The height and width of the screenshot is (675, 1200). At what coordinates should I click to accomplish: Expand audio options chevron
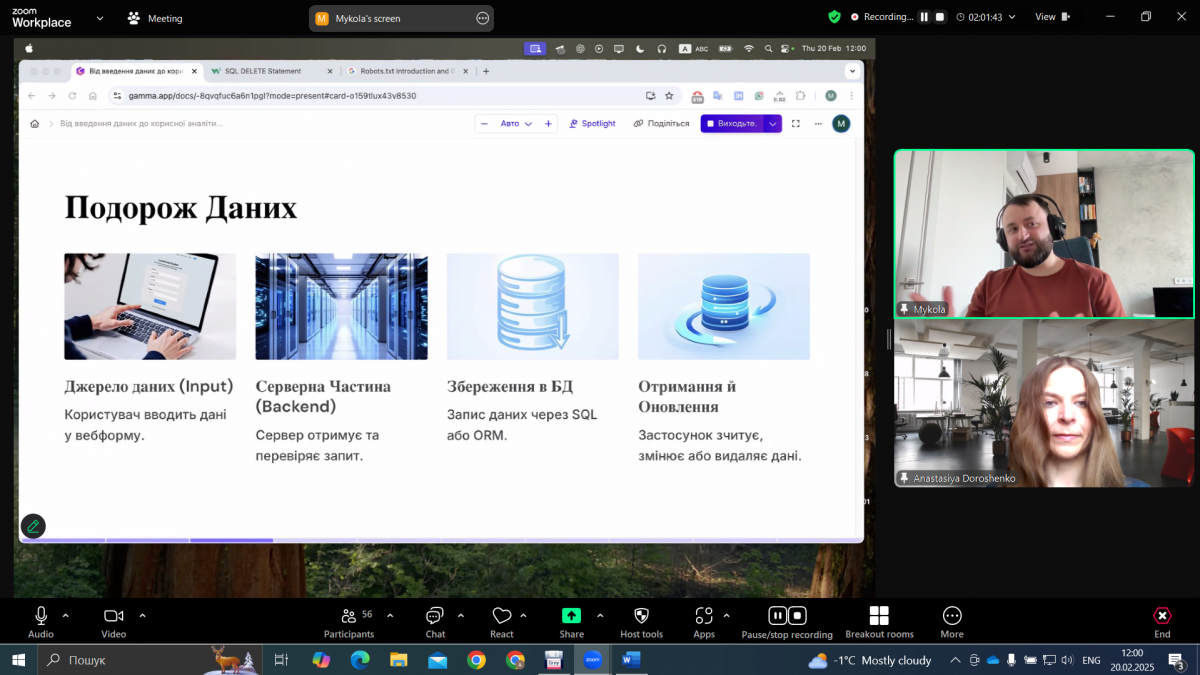tap(66, 615)
